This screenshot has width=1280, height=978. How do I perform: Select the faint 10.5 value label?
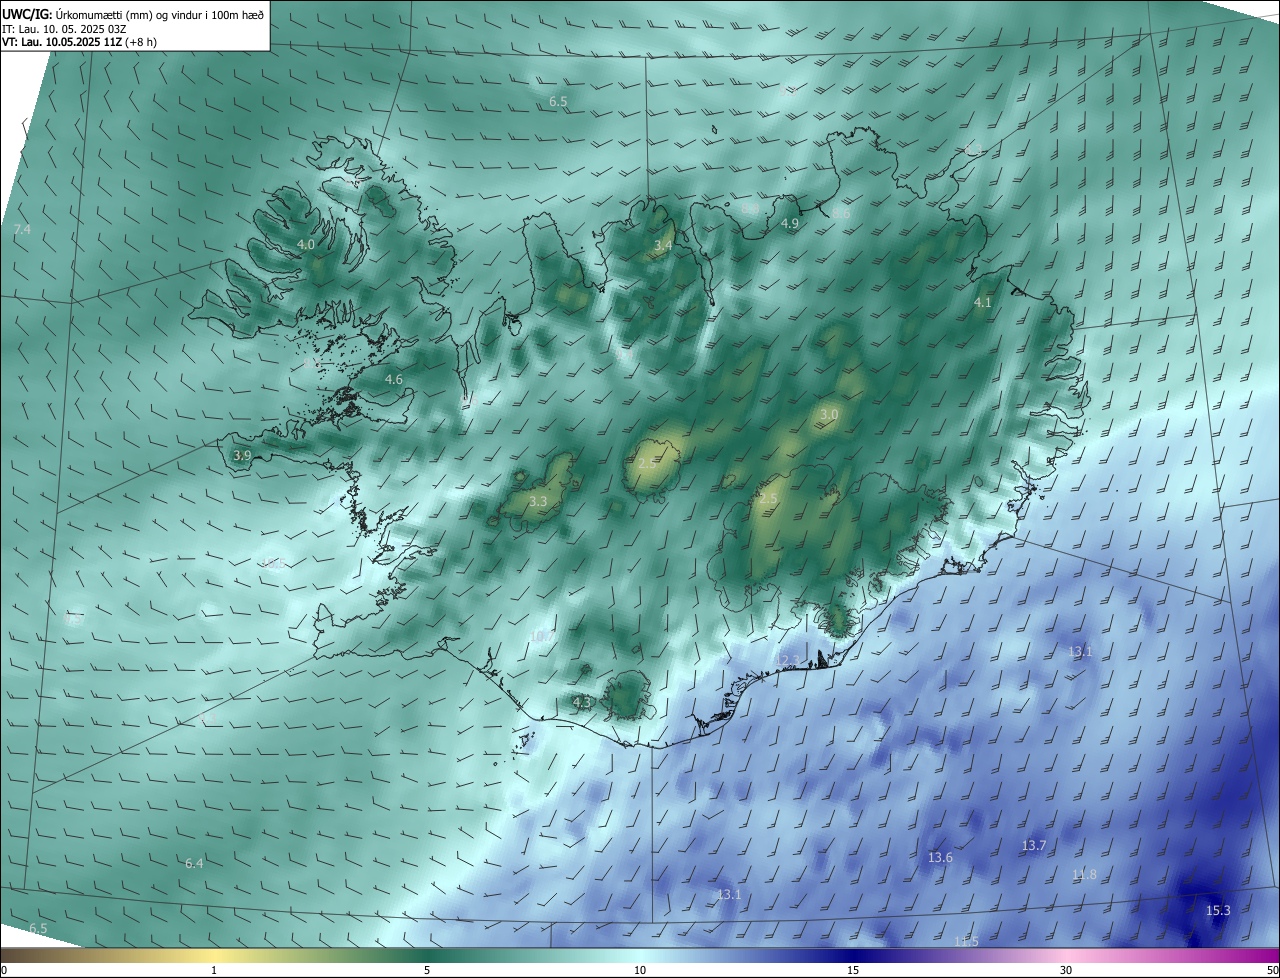click(x=272, y=564)
